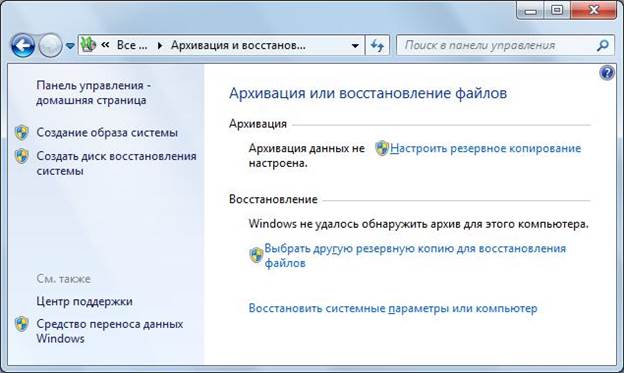Click the 'Архивация данных не настроена.' text
Screen dimensions: 624x373
(x=306, y=155)
